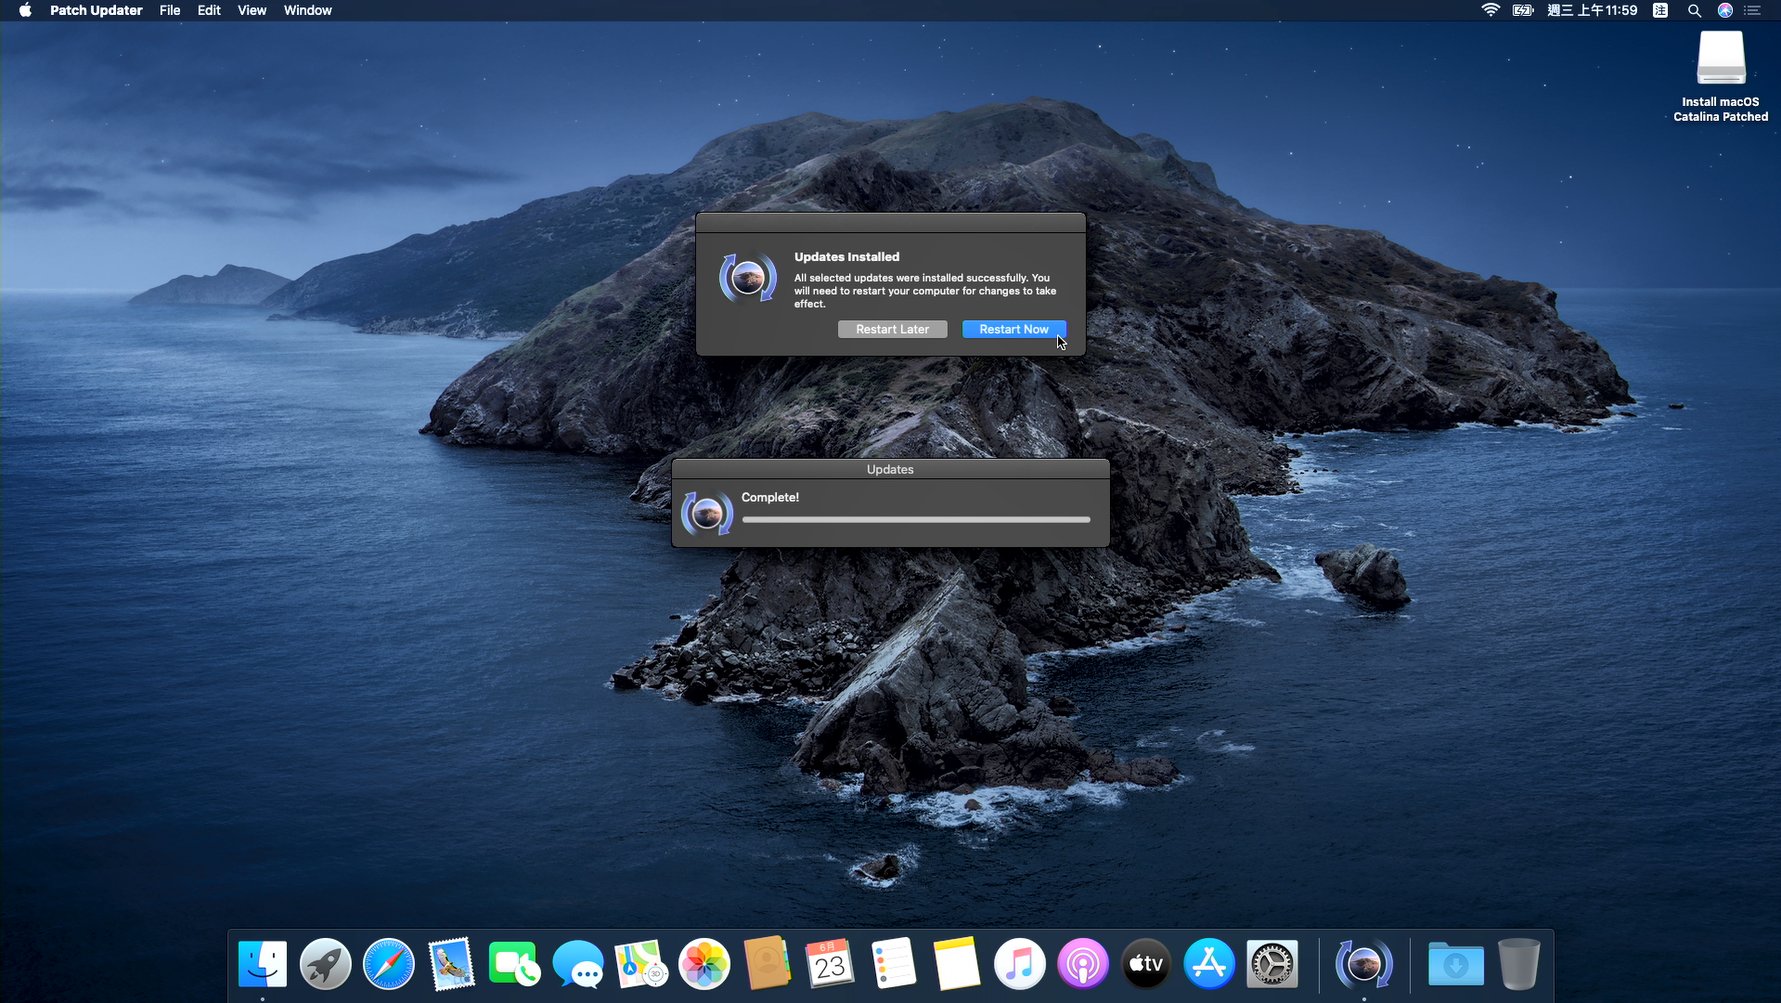Open the Photos app in Dock
This screenshot has height=1003, width=1781.
pos(704,964)
